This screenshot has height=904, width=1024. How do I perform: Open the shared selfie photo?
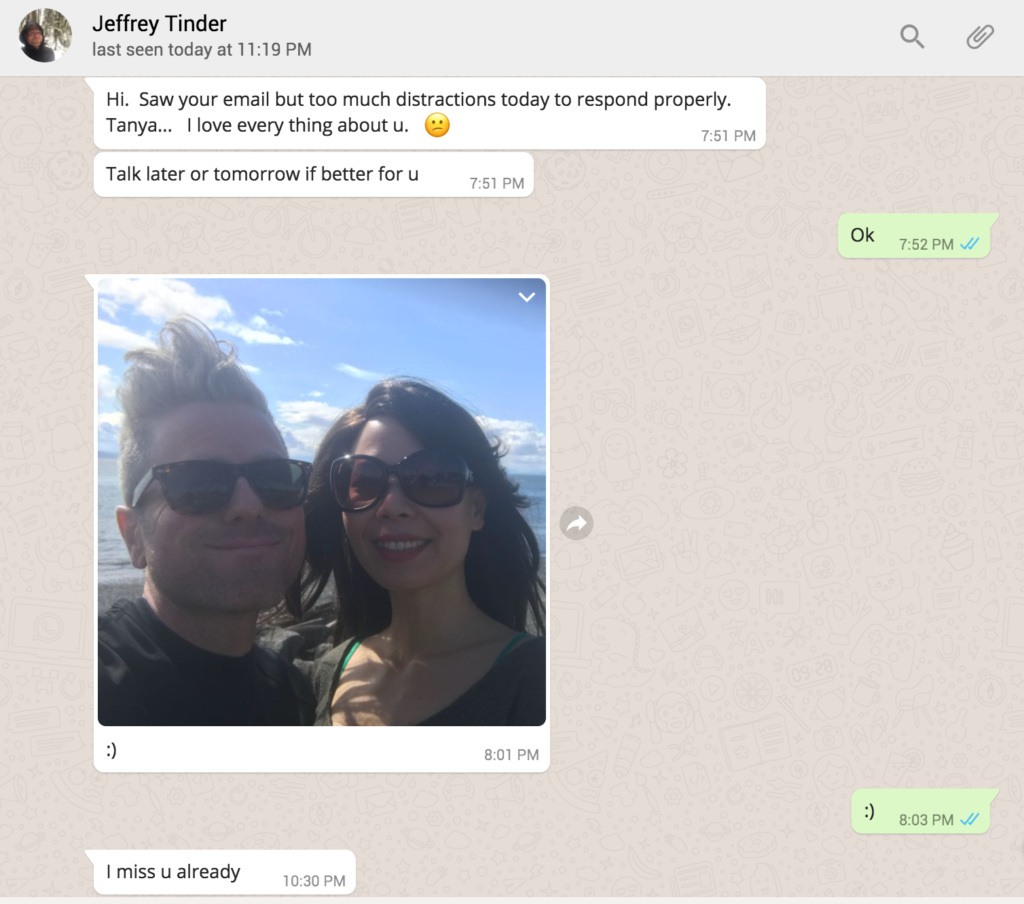tap(321, 502)
